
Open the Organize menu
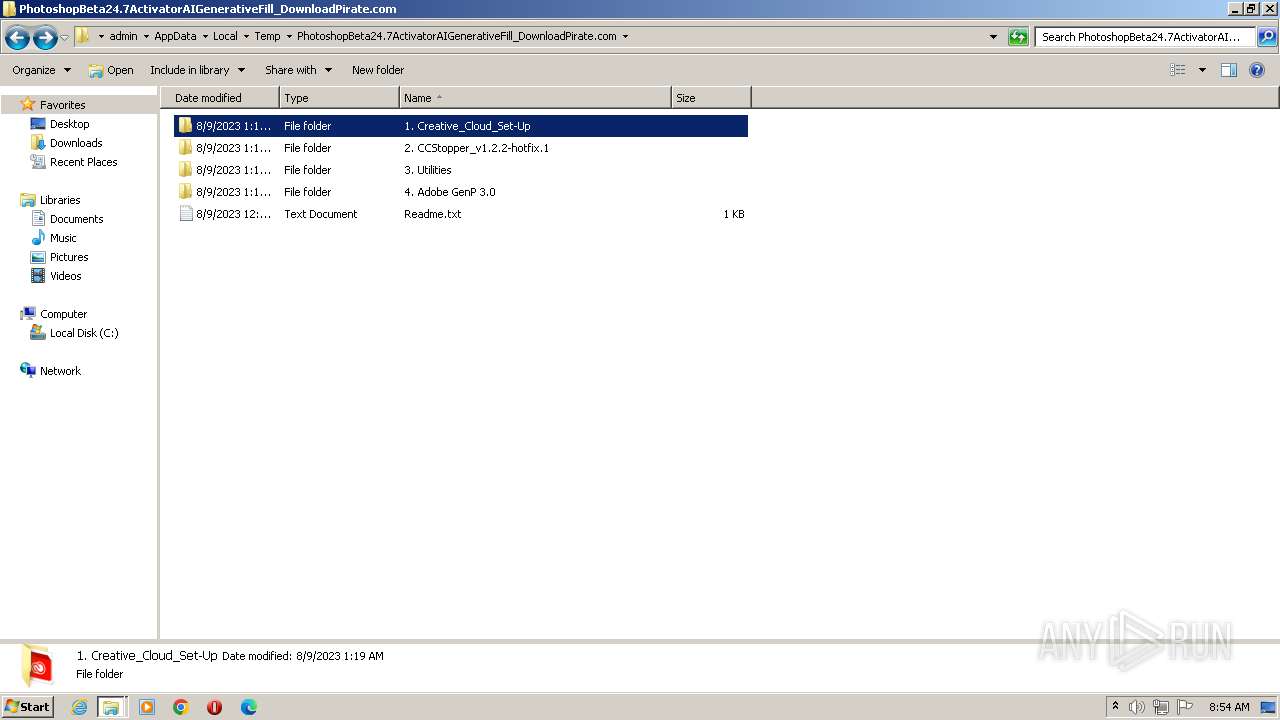[41, 70]
